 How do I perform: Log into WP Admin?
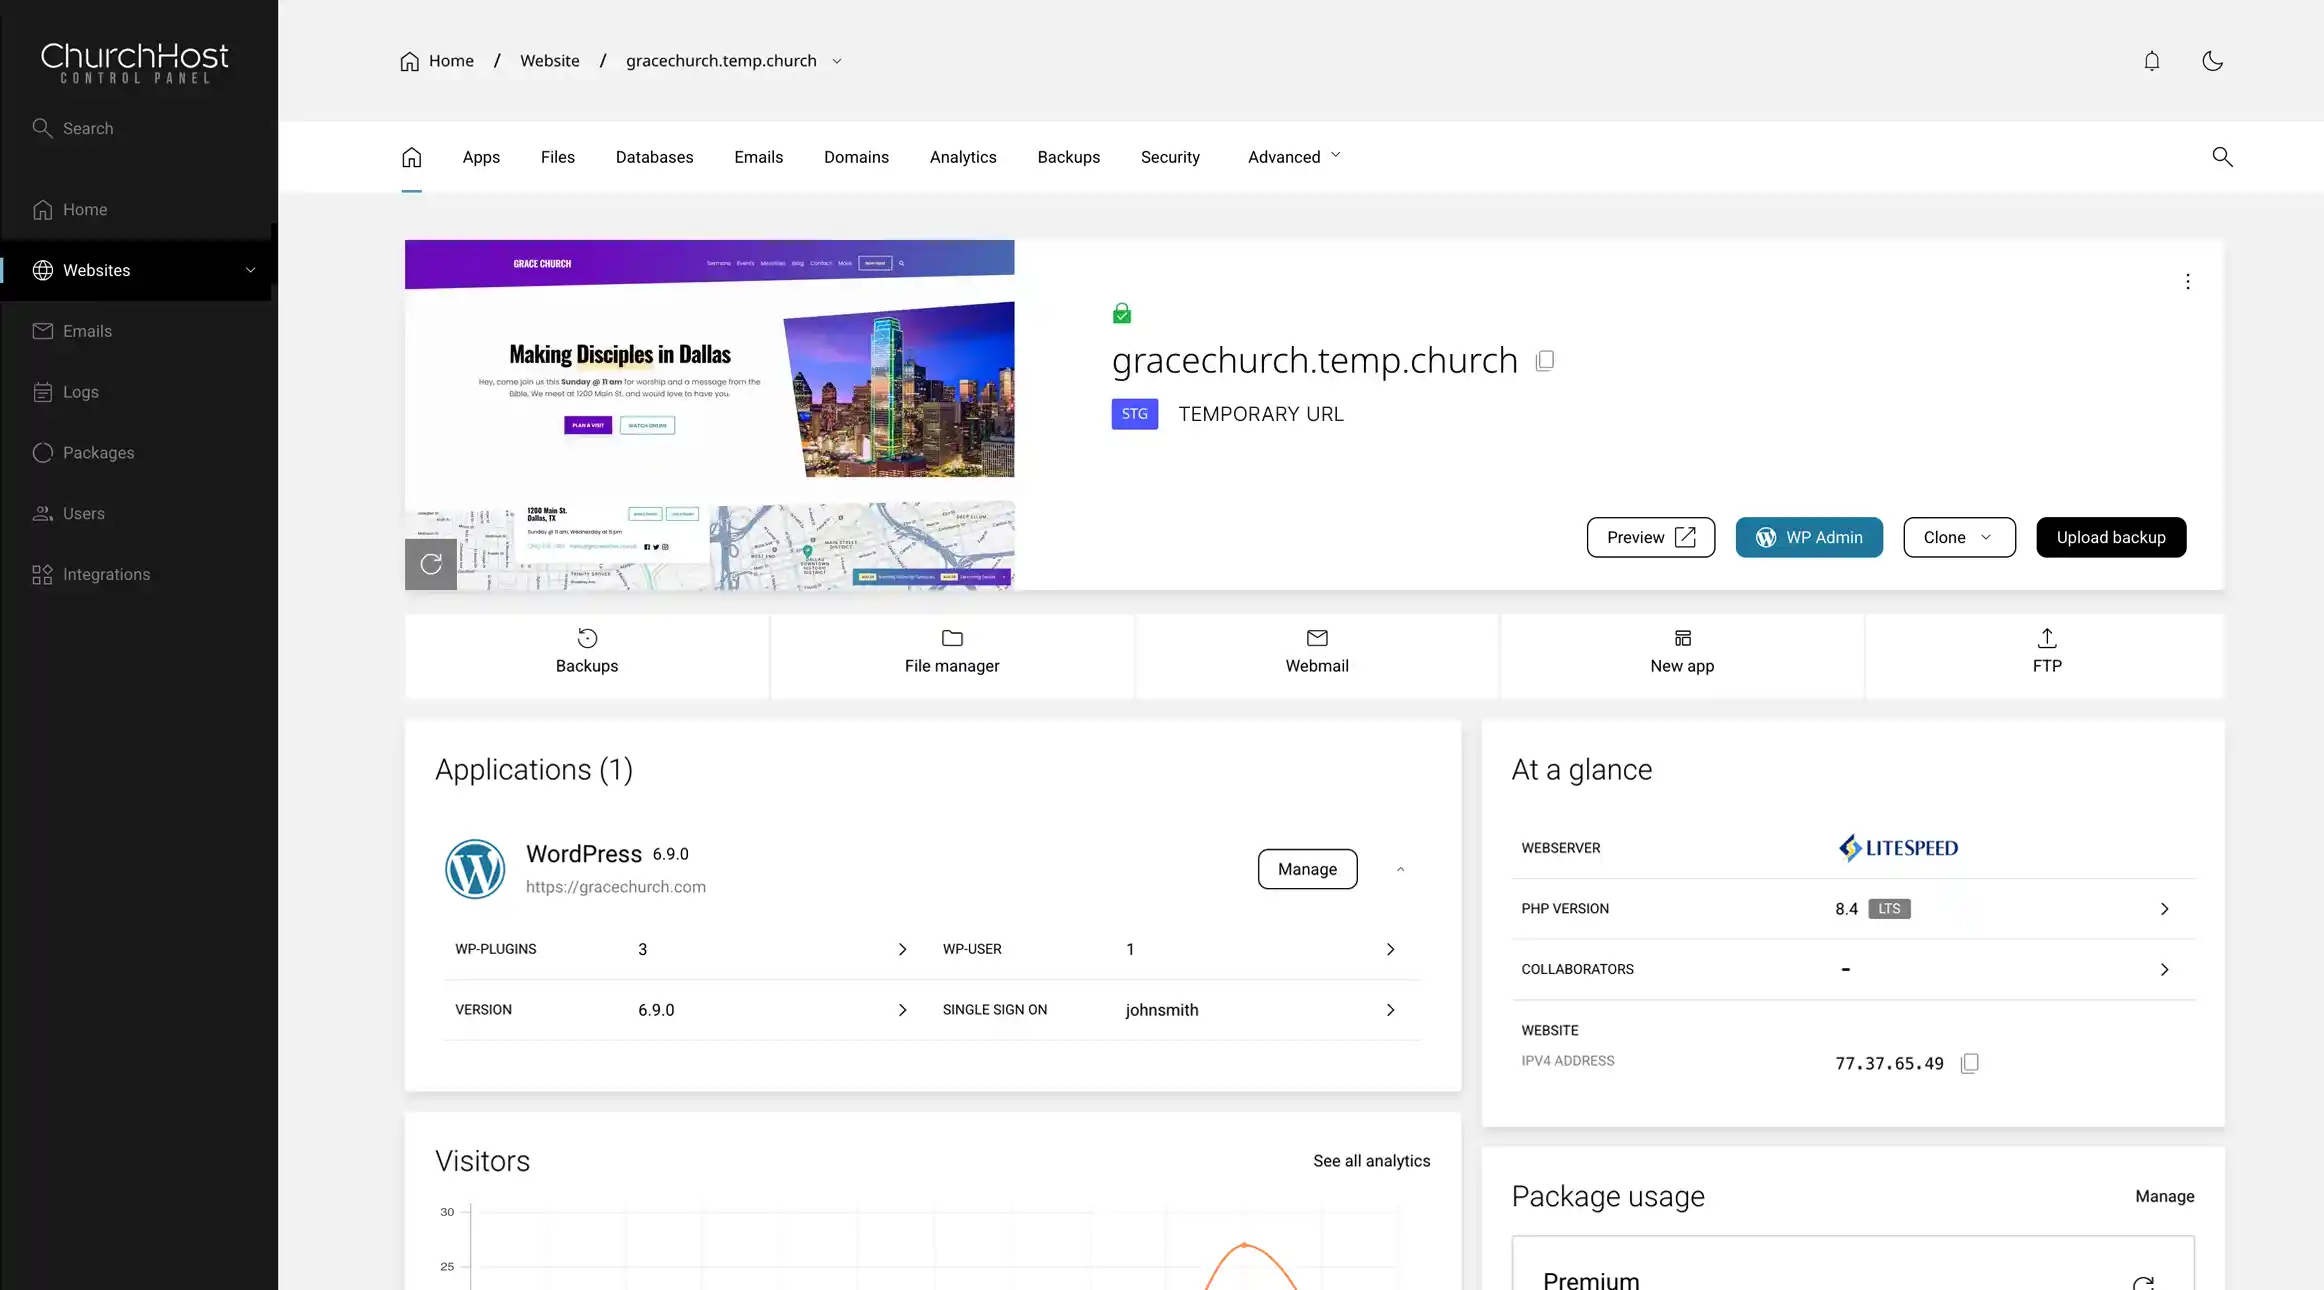pyautogui.click(x=1809, y=537)
